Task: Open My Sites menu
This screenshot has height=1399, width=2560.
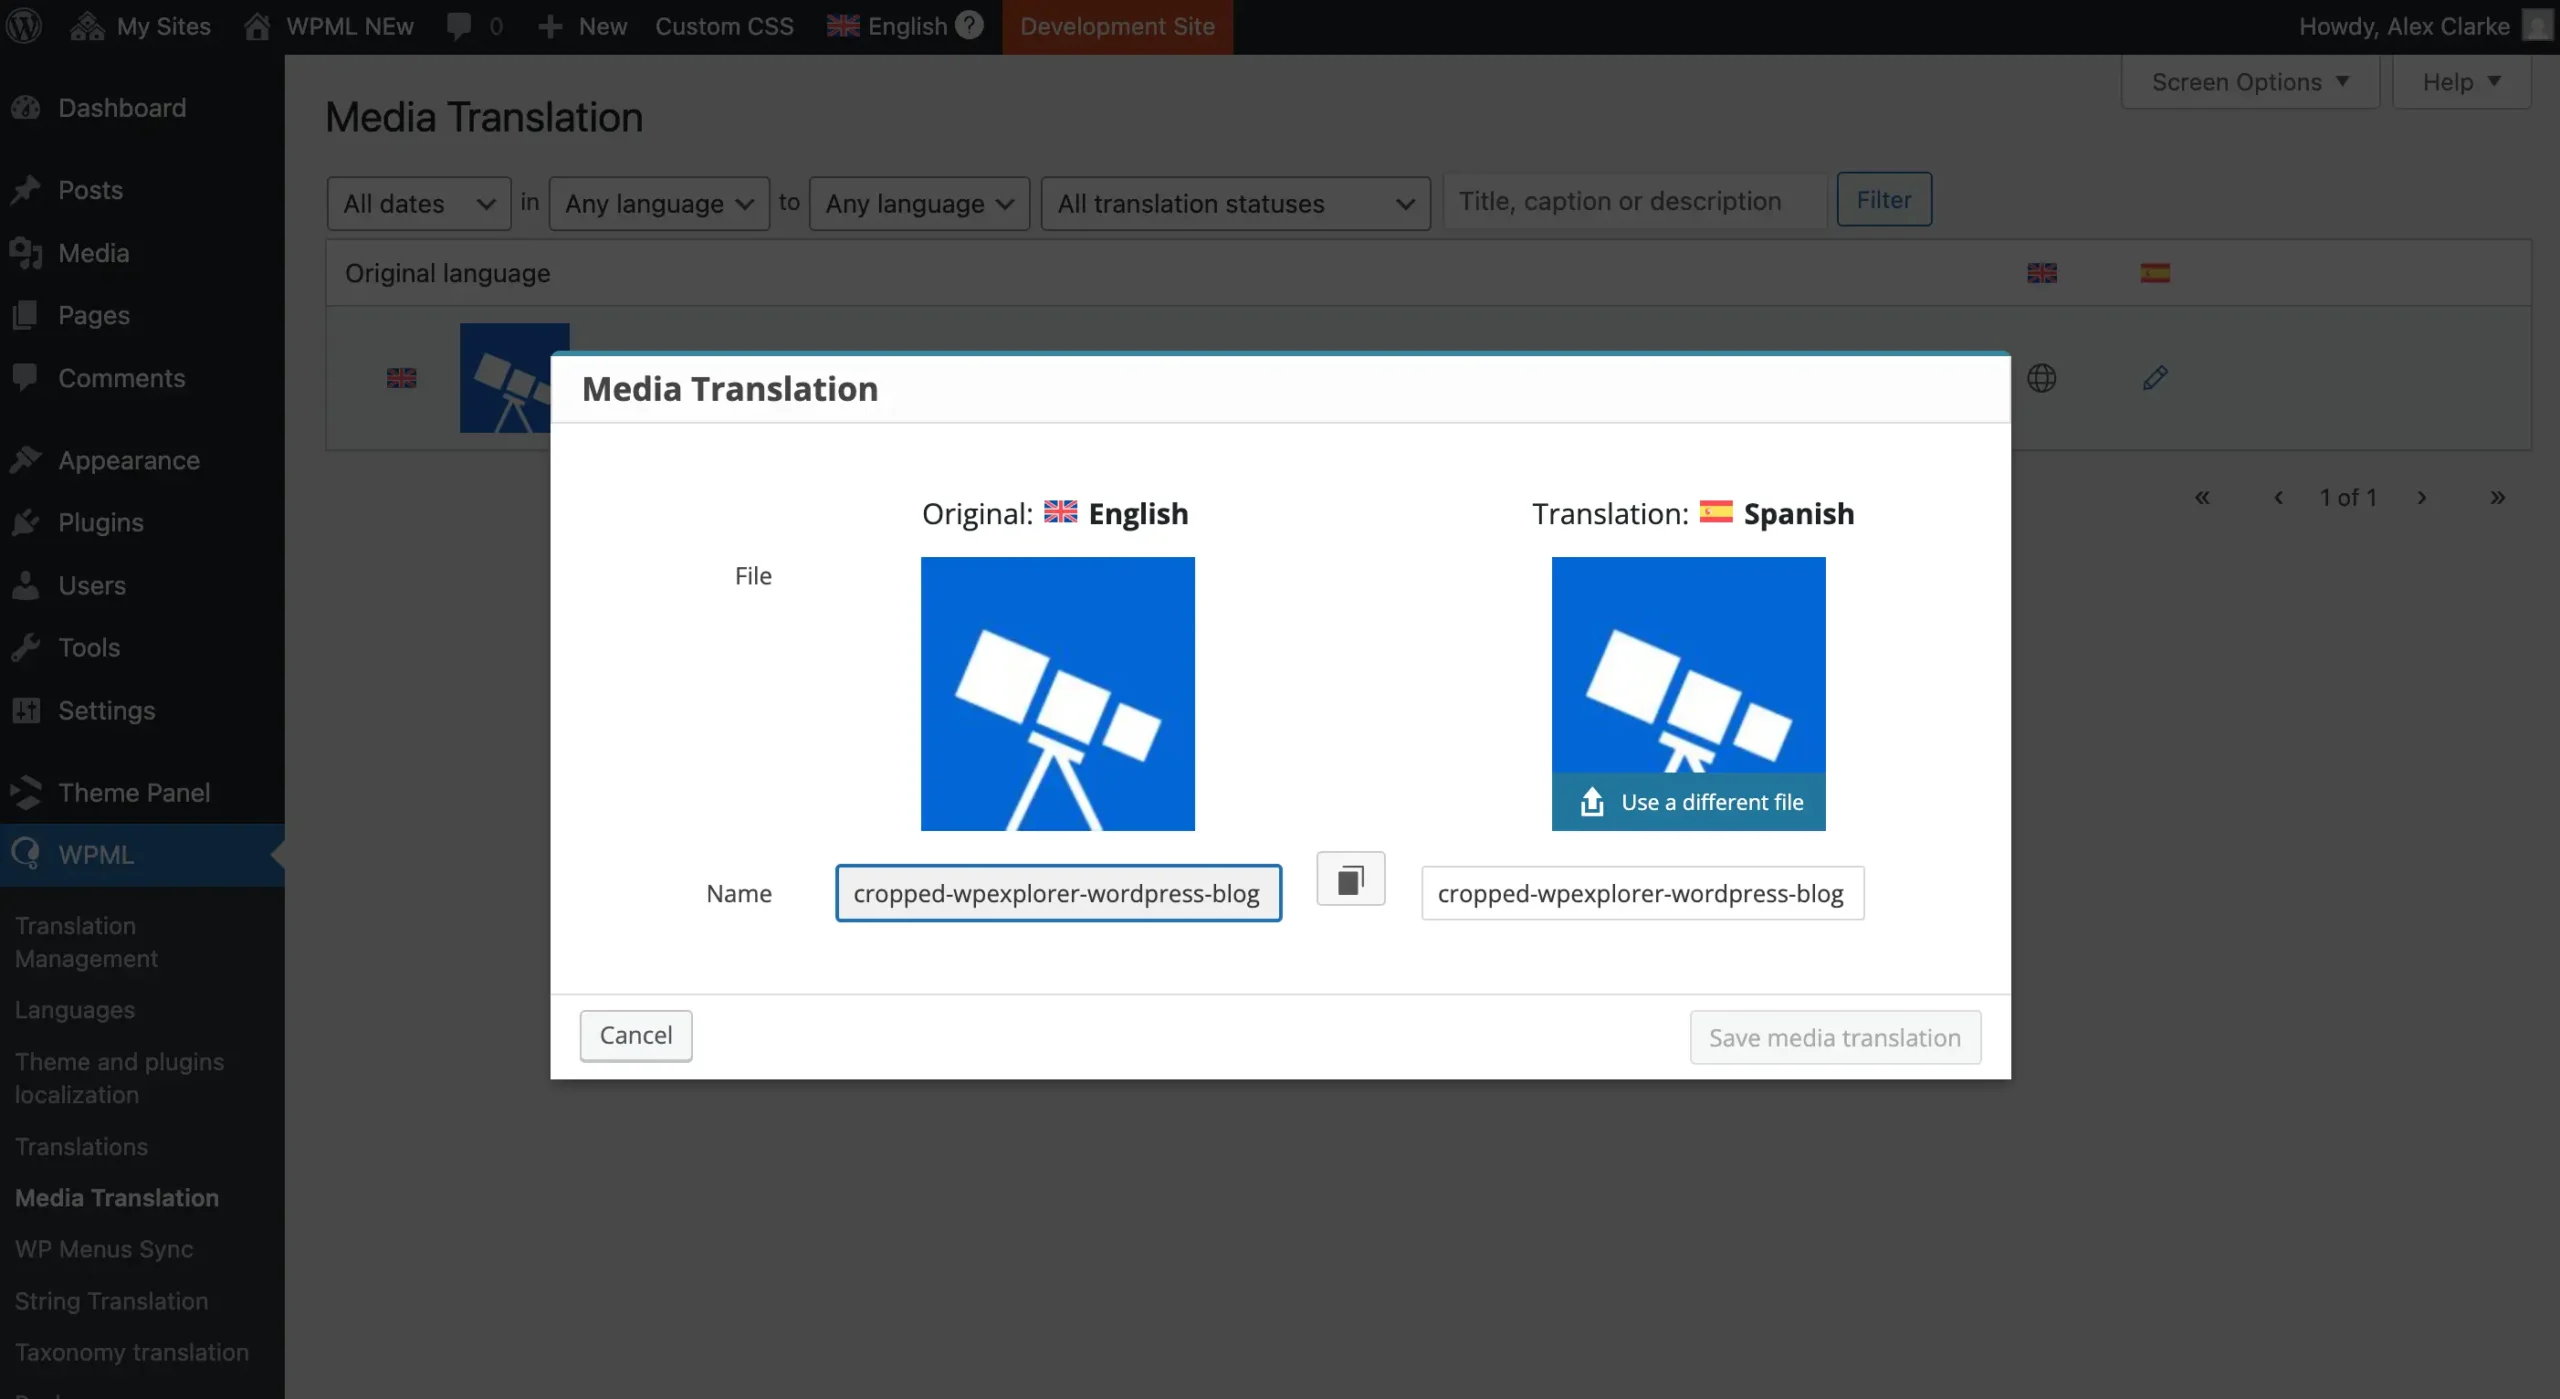Action: pos(141,26)
